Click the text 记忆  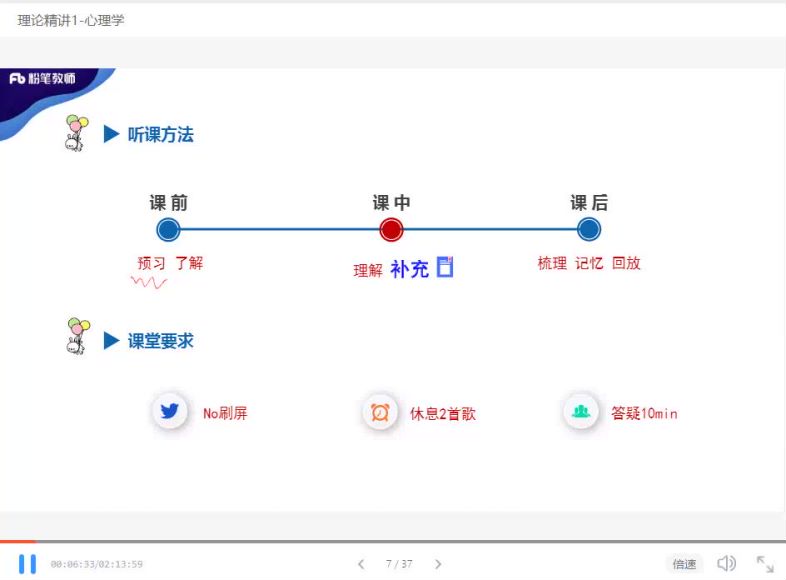[x=589, y=263]
